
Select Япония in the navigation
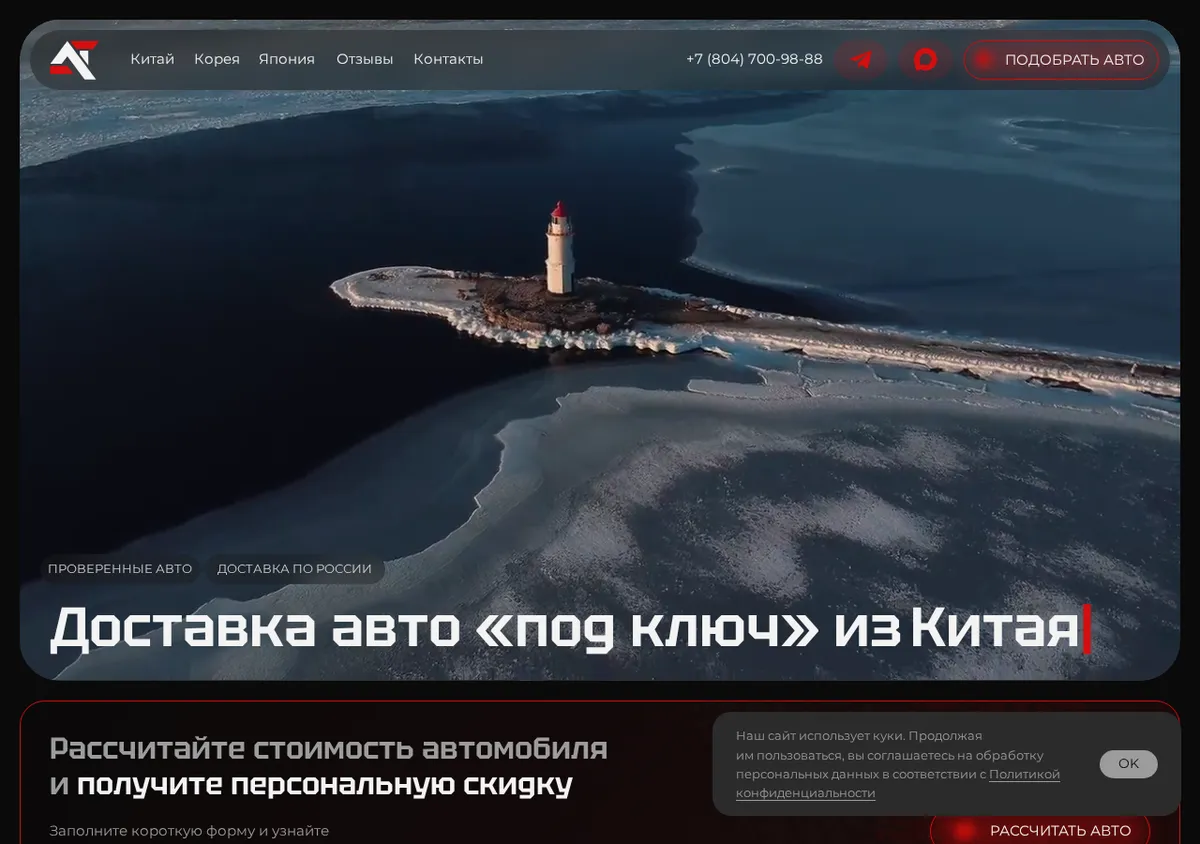pyautogui.click(x=286, y=59)
